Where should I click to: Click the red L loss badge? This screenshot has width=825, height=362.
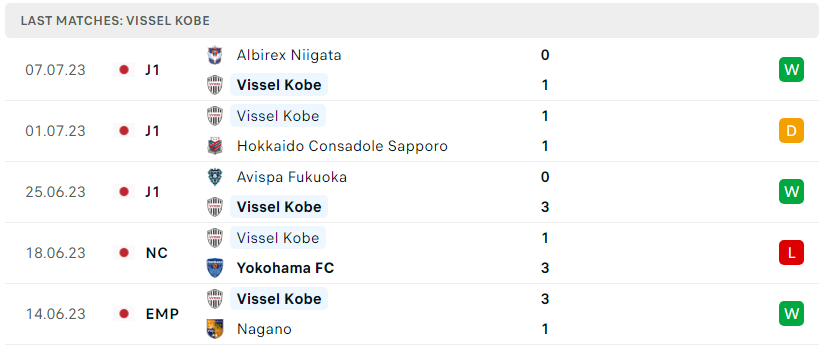point(791,253)
